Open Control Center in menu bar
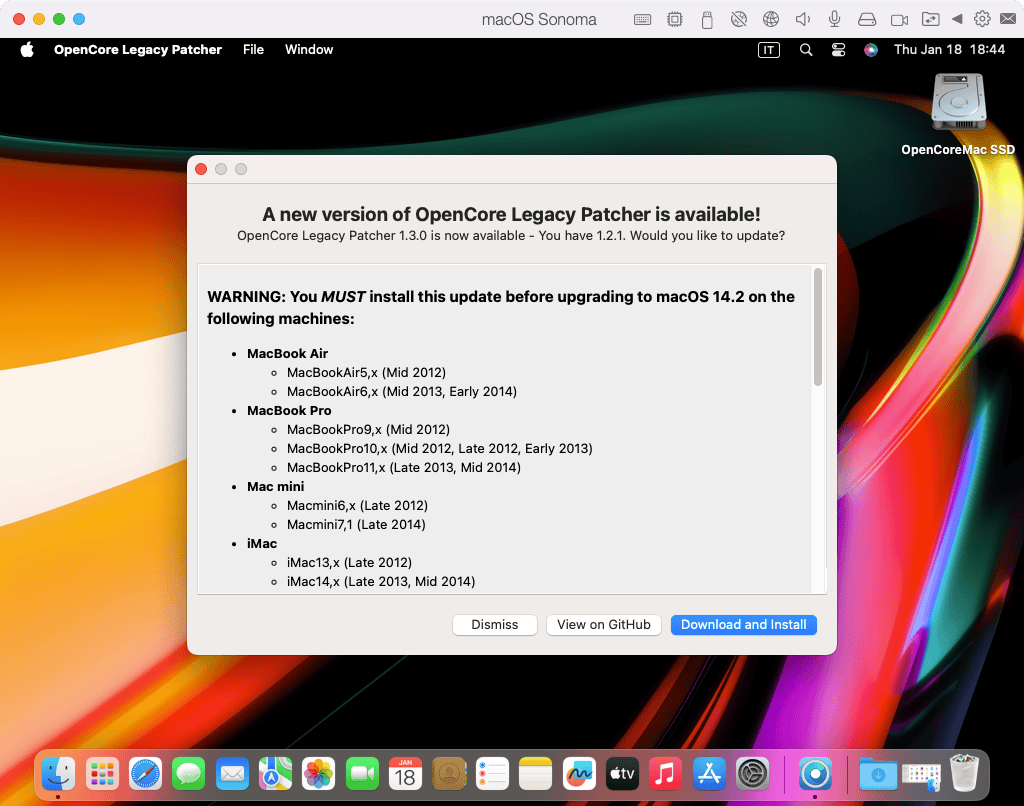1024x806 pixels. [838, 50]
